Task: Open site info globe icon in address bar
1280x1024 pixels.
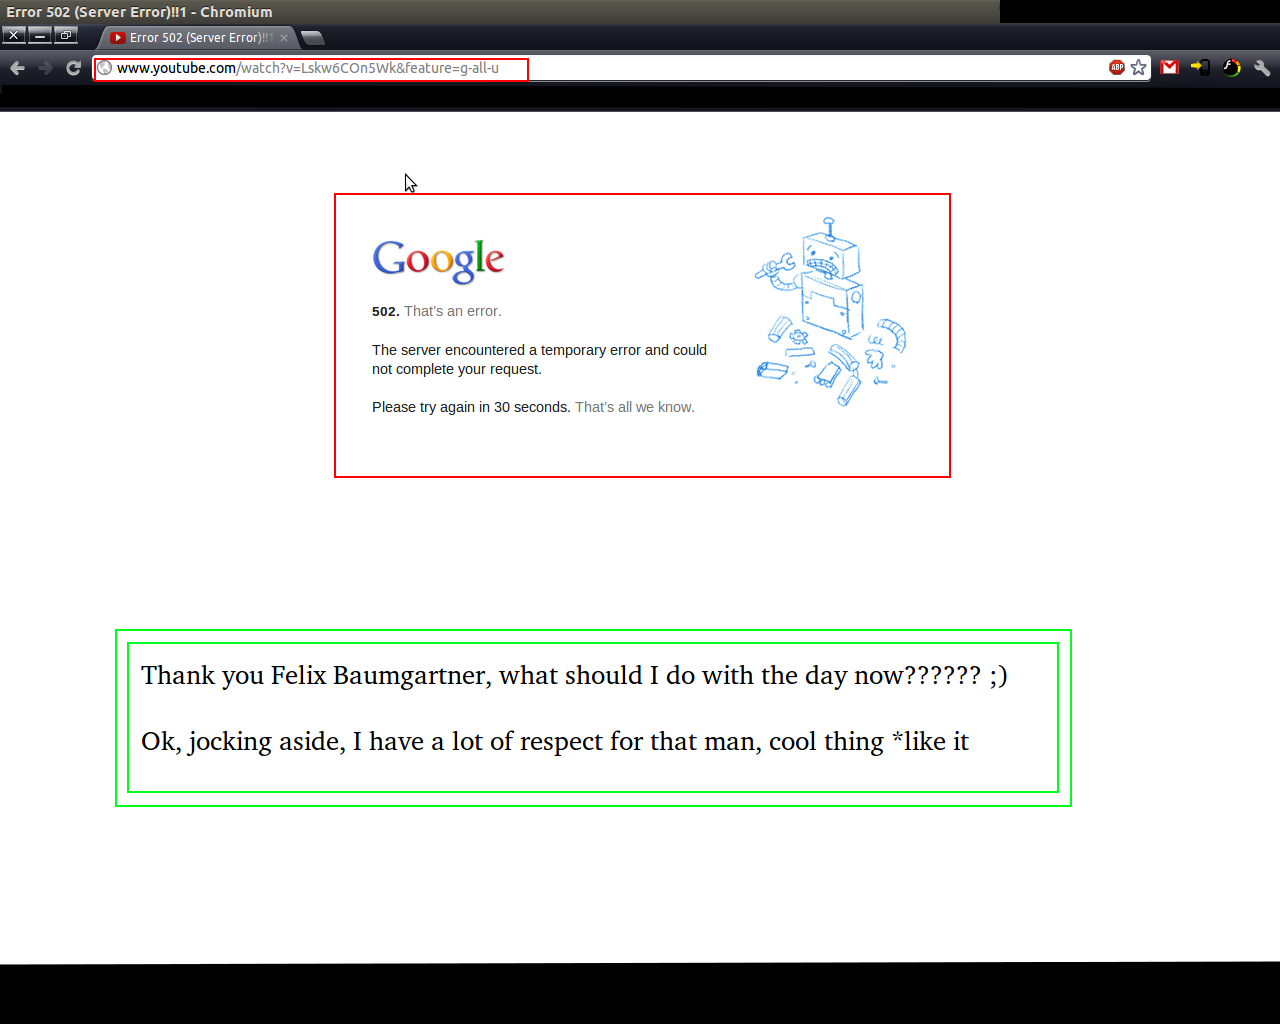Action: [105, 68]
